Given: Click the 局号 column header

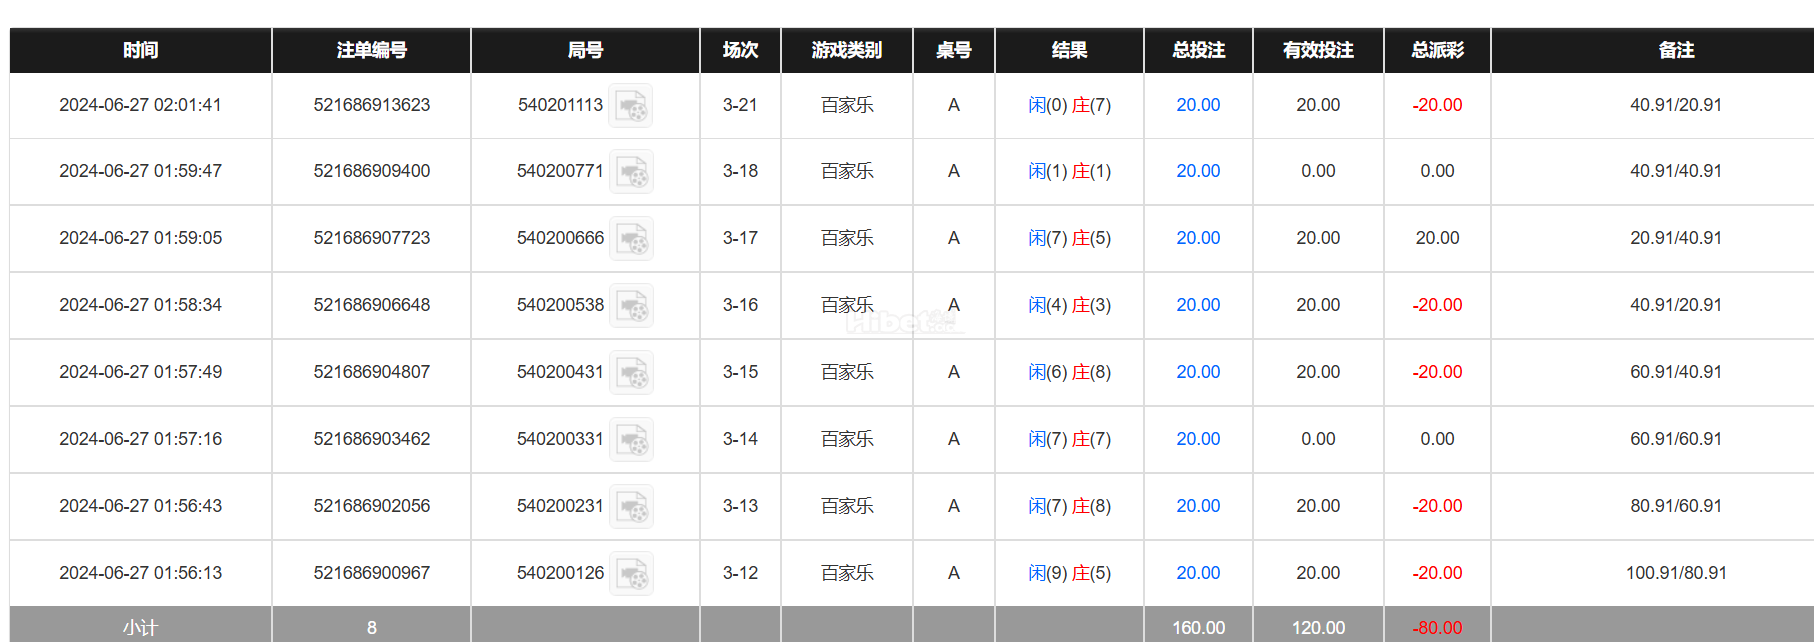Looking at the screenshot, I should [585, 50].
